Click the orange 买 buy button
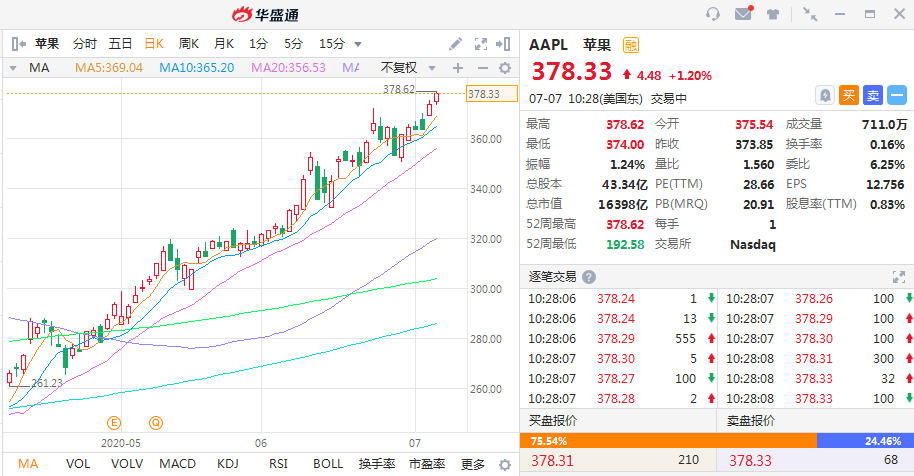This screenshot has height=476, width=914. click(849, 95)
